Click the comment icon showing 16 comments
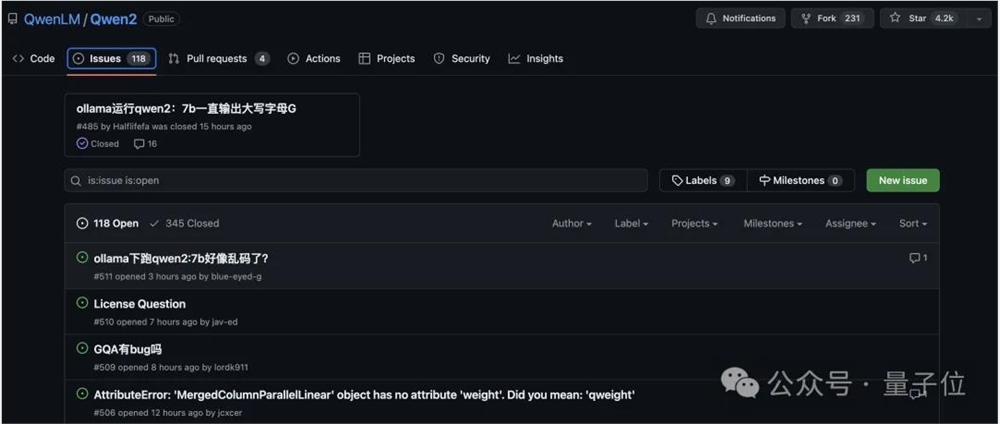 point(139,144)
